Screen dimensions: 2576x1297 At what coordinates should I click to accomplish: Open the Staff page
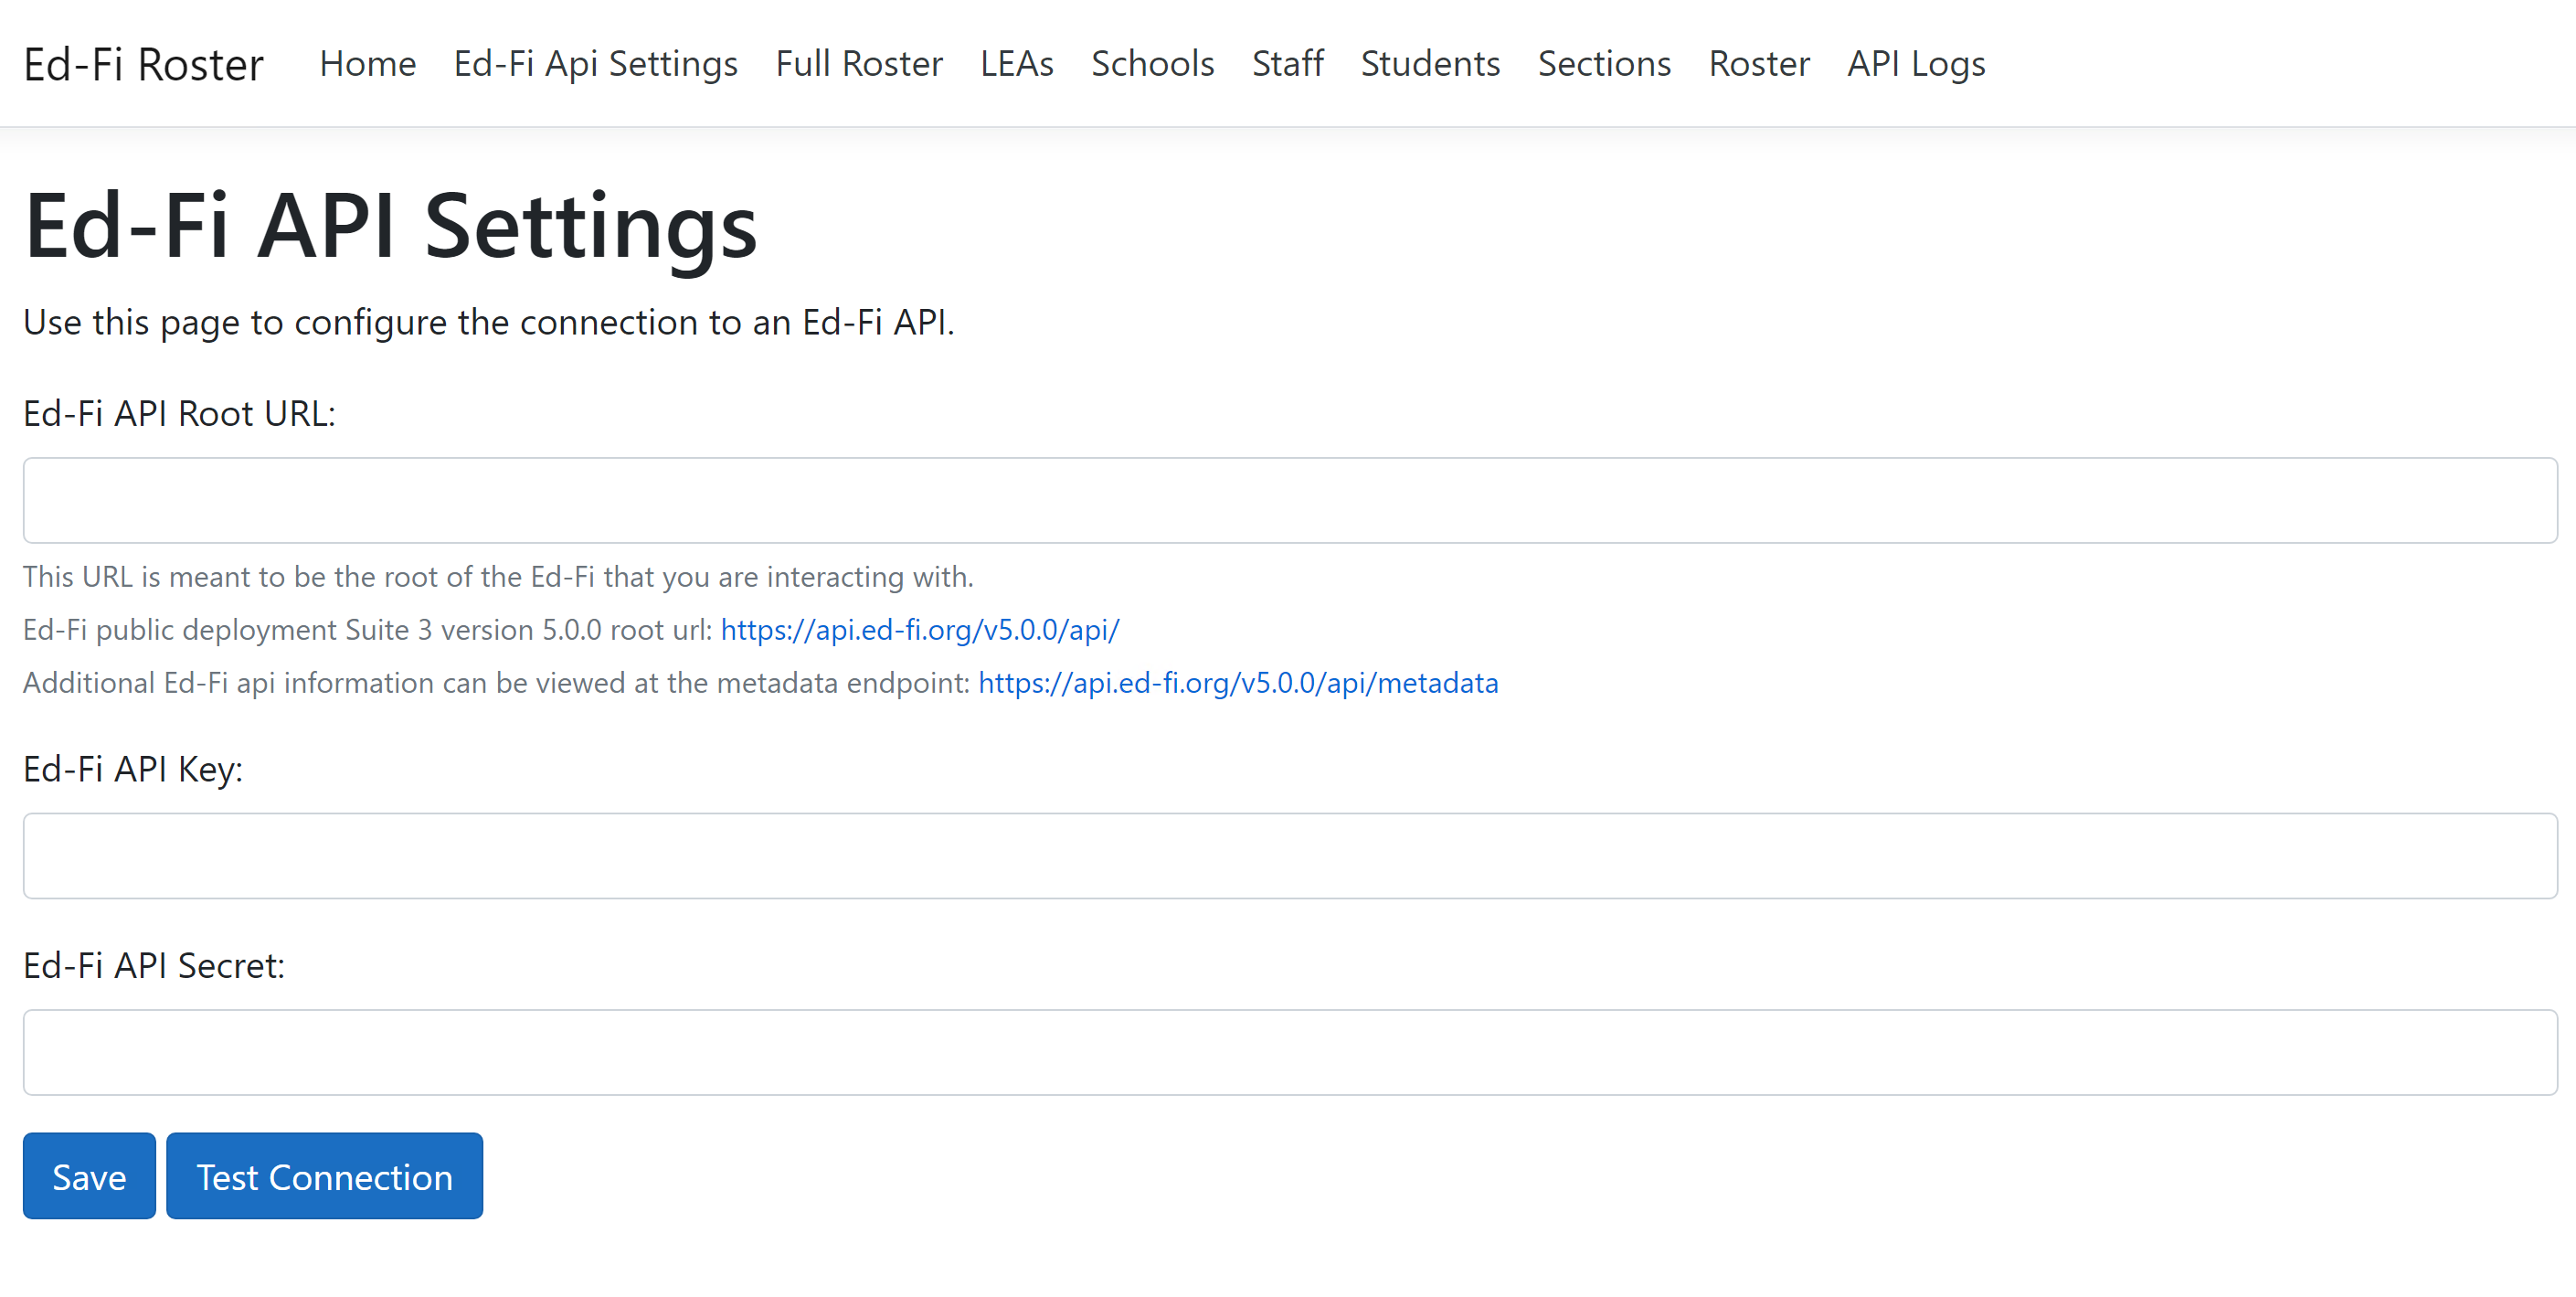click(1287, 64)
